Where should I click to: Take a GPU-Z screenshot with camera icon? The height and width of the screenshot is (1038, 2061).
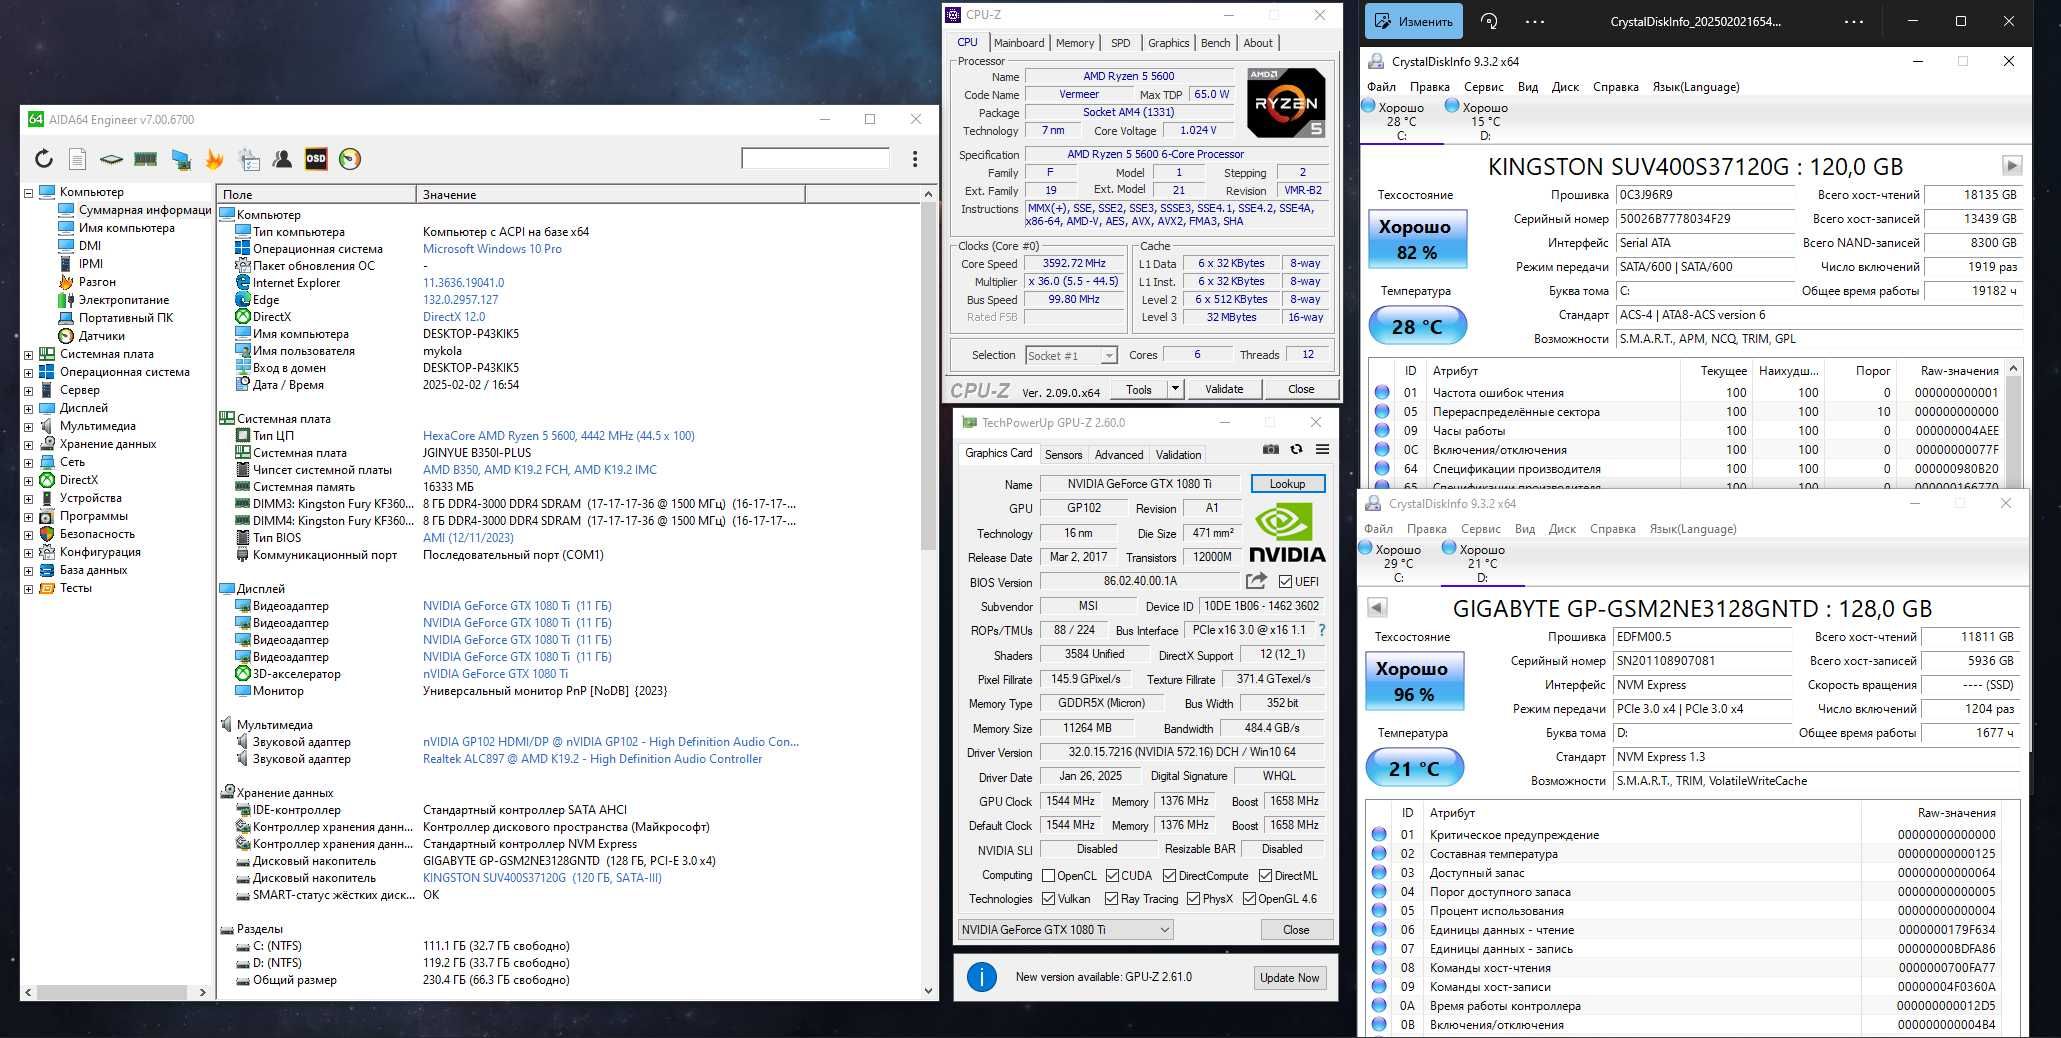pos(1270,450)
